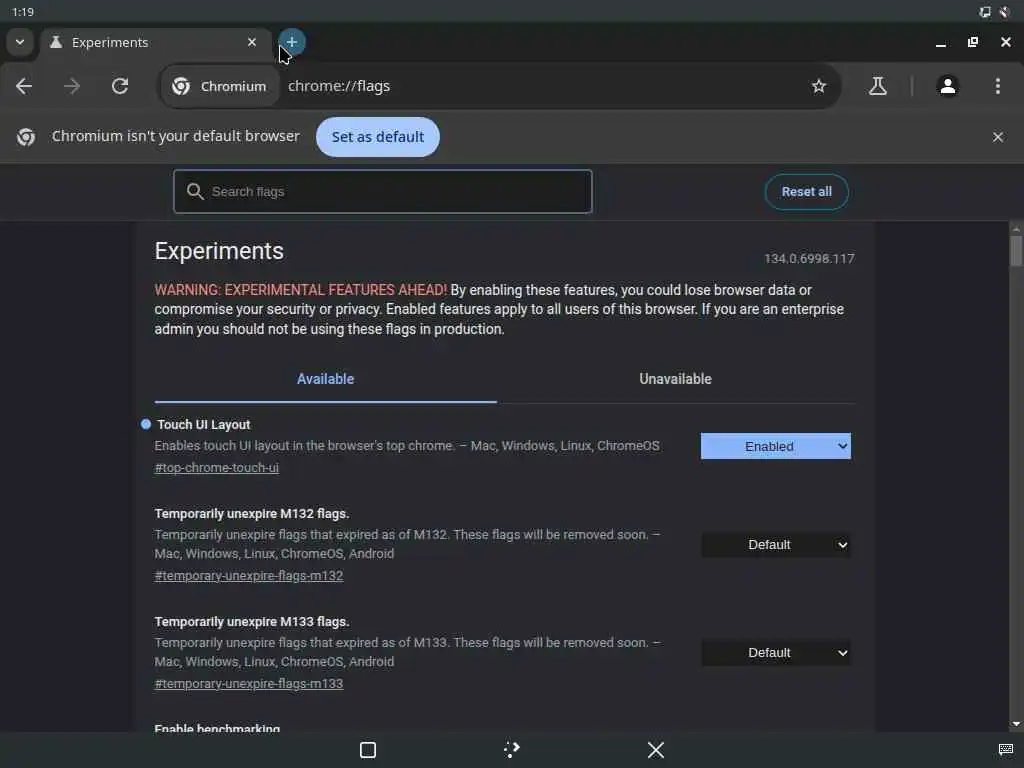
Task: Open the Experiments flask toolbar icon
Action: pyautogui.click(x=878, y=86)
